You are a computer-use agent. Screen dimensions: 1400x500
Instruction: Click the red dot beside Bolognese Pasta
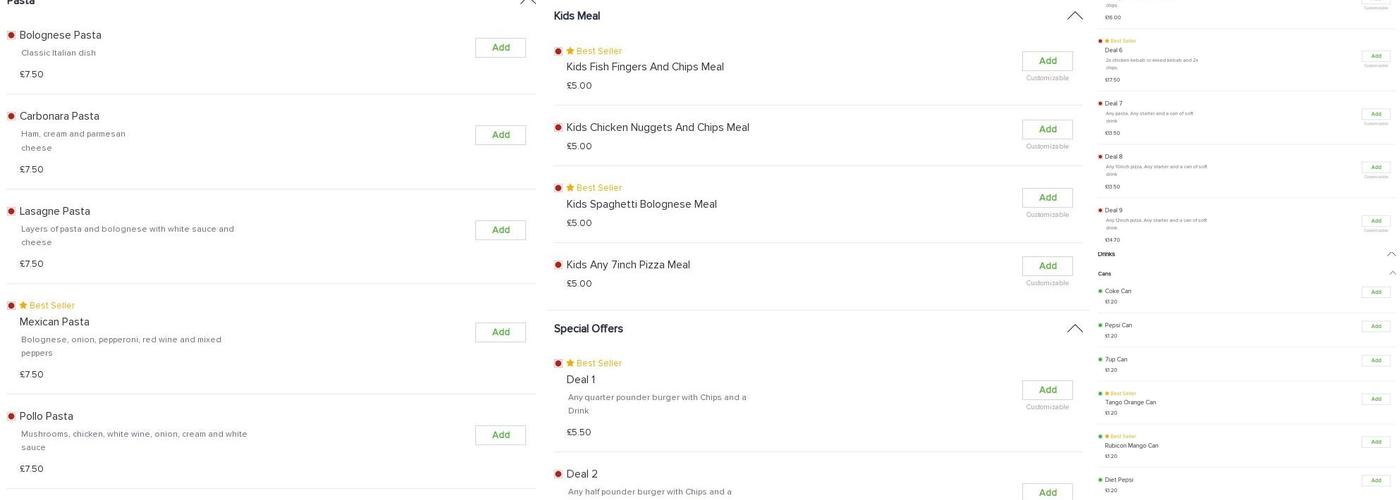coord(11,35)
